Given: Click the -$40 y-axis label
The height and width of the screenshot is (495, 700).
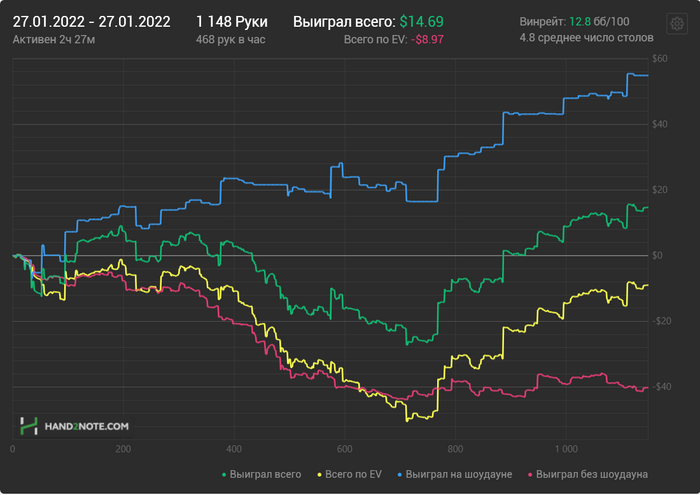Looking at the screenshot, I should click(661, 387).
